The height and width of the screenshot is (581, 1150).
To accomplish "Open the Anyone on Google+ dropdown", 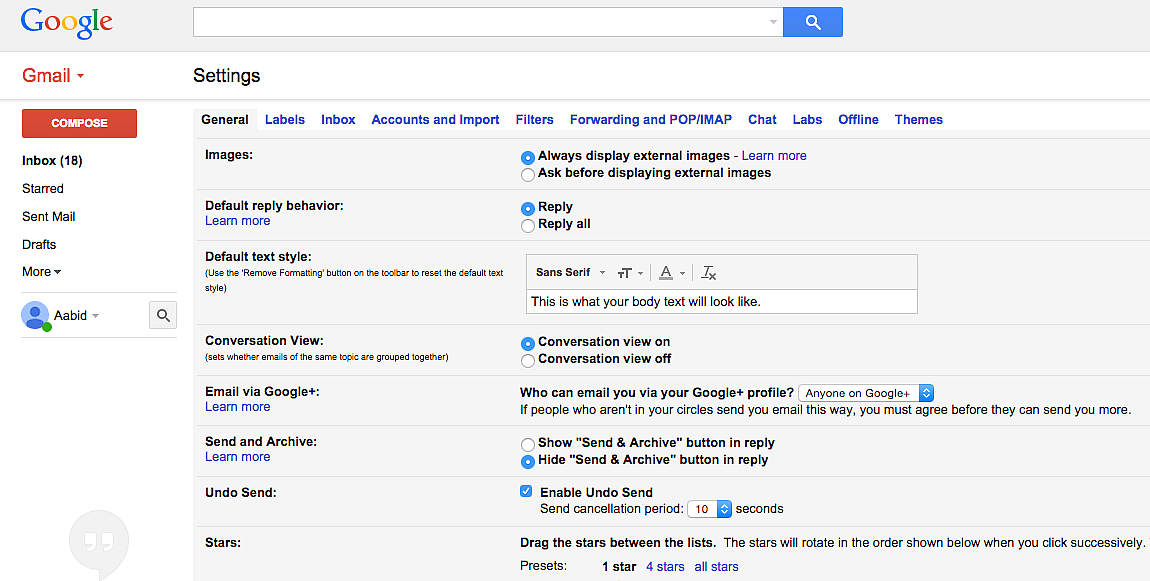I will click(x=866, y=393).
